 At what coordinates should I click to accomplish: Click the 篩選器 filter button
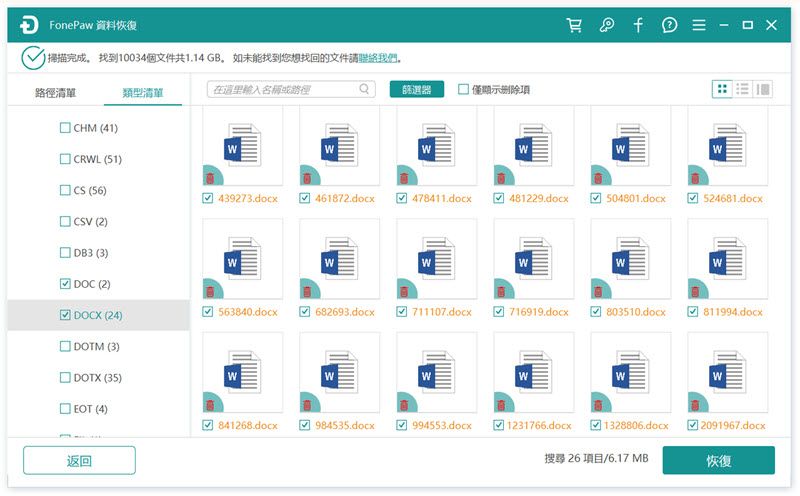(417, 89)
